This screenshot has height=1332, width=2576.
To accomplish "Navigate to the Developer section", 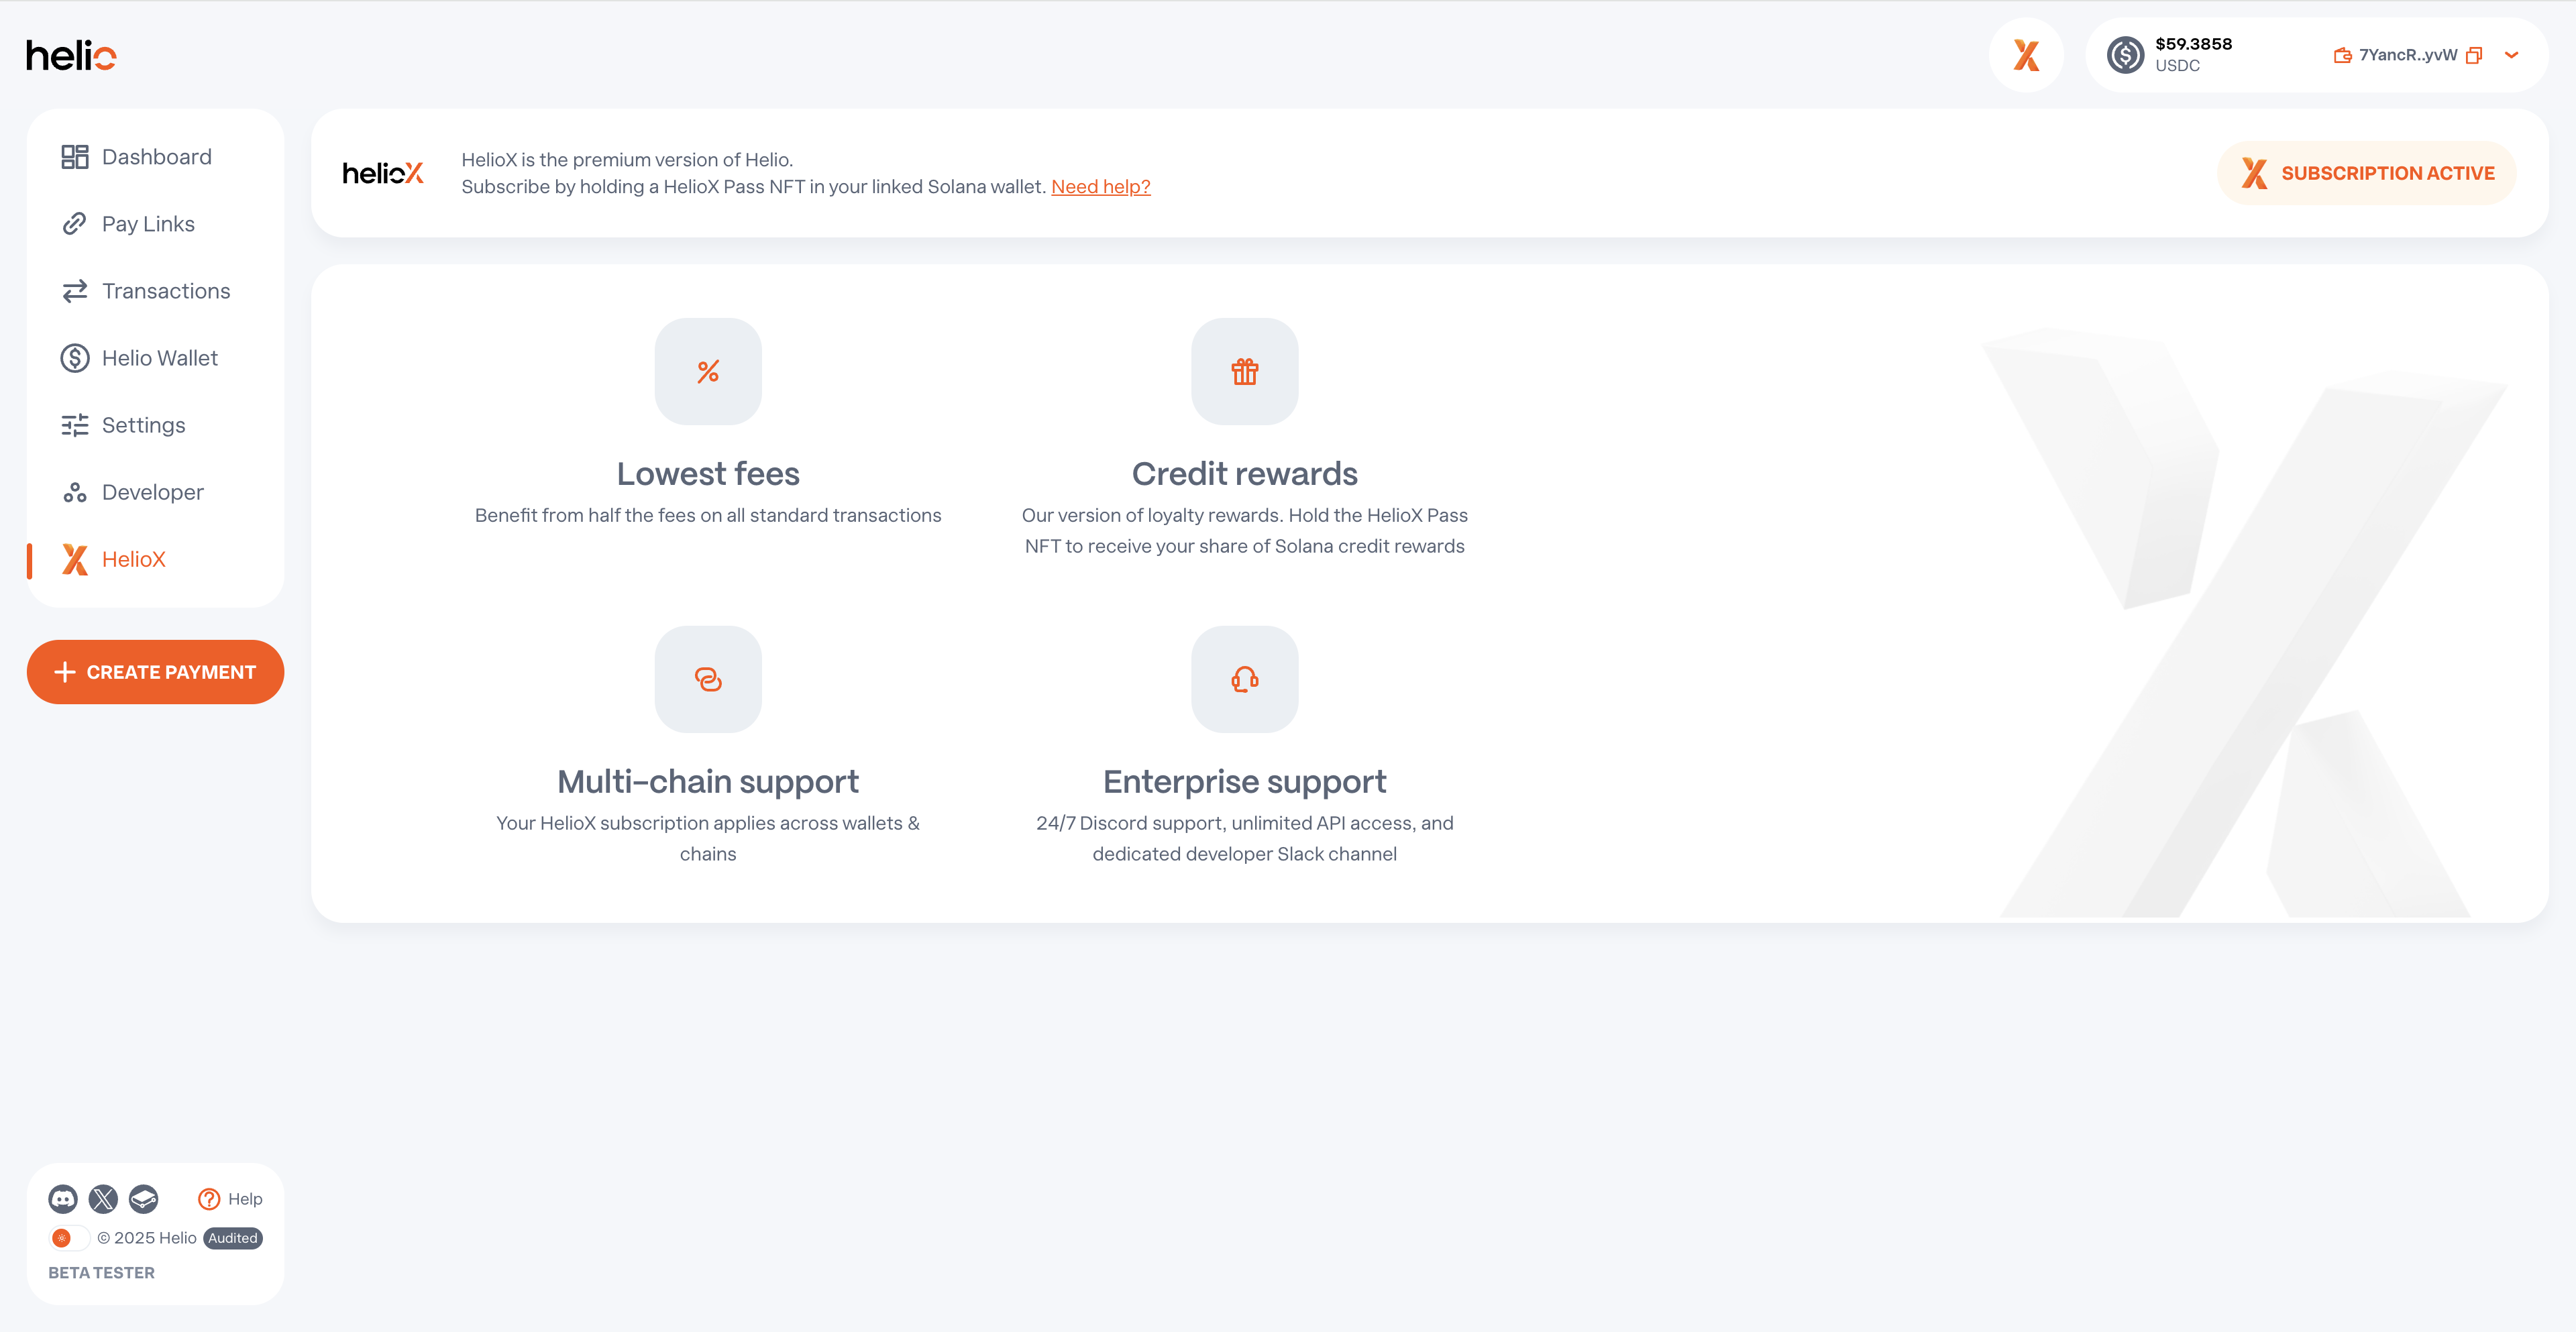I will pos(156,492).
